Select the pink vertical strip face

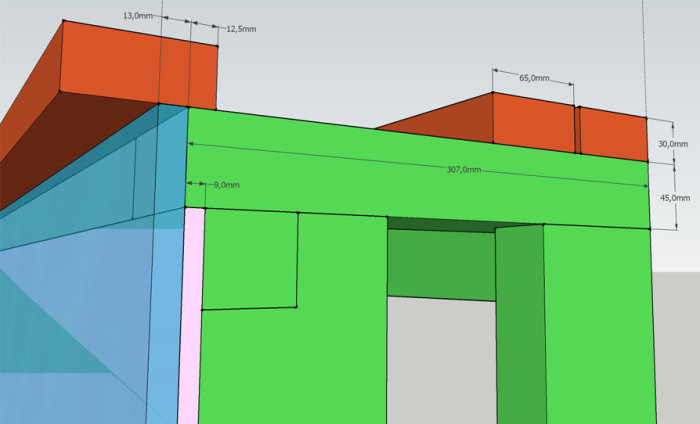pos(191,316)
